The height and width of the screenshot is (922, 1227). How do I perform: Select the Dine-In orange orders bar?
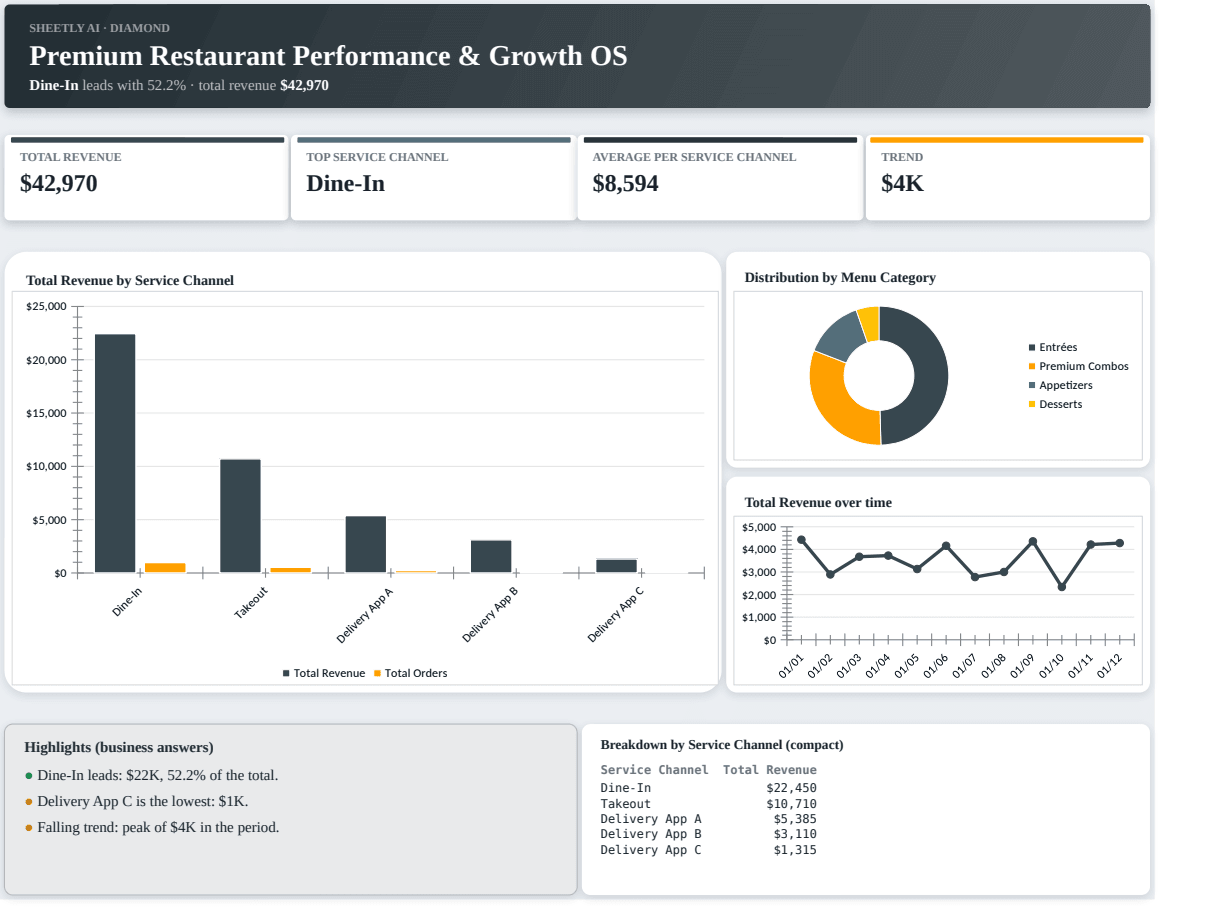(165, 568)
